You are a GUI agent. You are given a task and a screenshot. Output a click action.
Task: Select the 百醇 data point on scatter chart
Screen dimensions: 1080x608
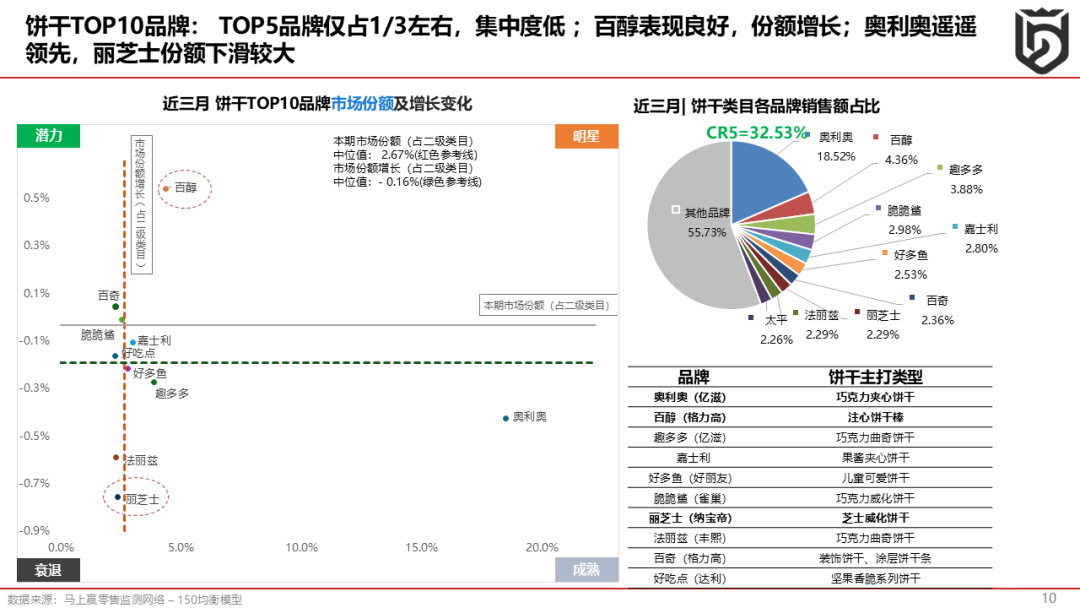point(166,188)
